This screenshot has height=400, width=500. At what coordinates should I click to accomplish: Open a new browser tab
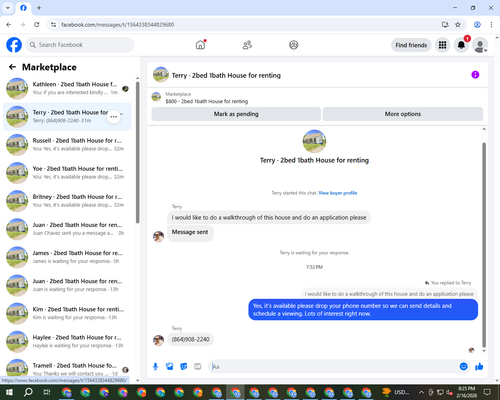coord(39,8)
